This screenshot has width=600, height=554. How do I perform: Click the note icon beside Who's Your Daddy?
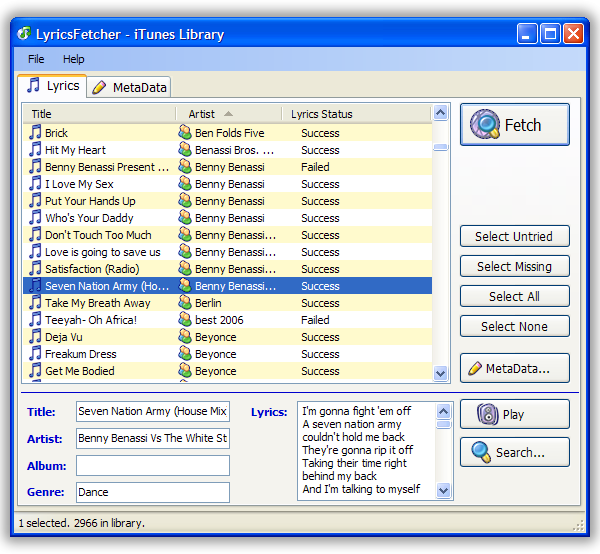pos(35,218)
